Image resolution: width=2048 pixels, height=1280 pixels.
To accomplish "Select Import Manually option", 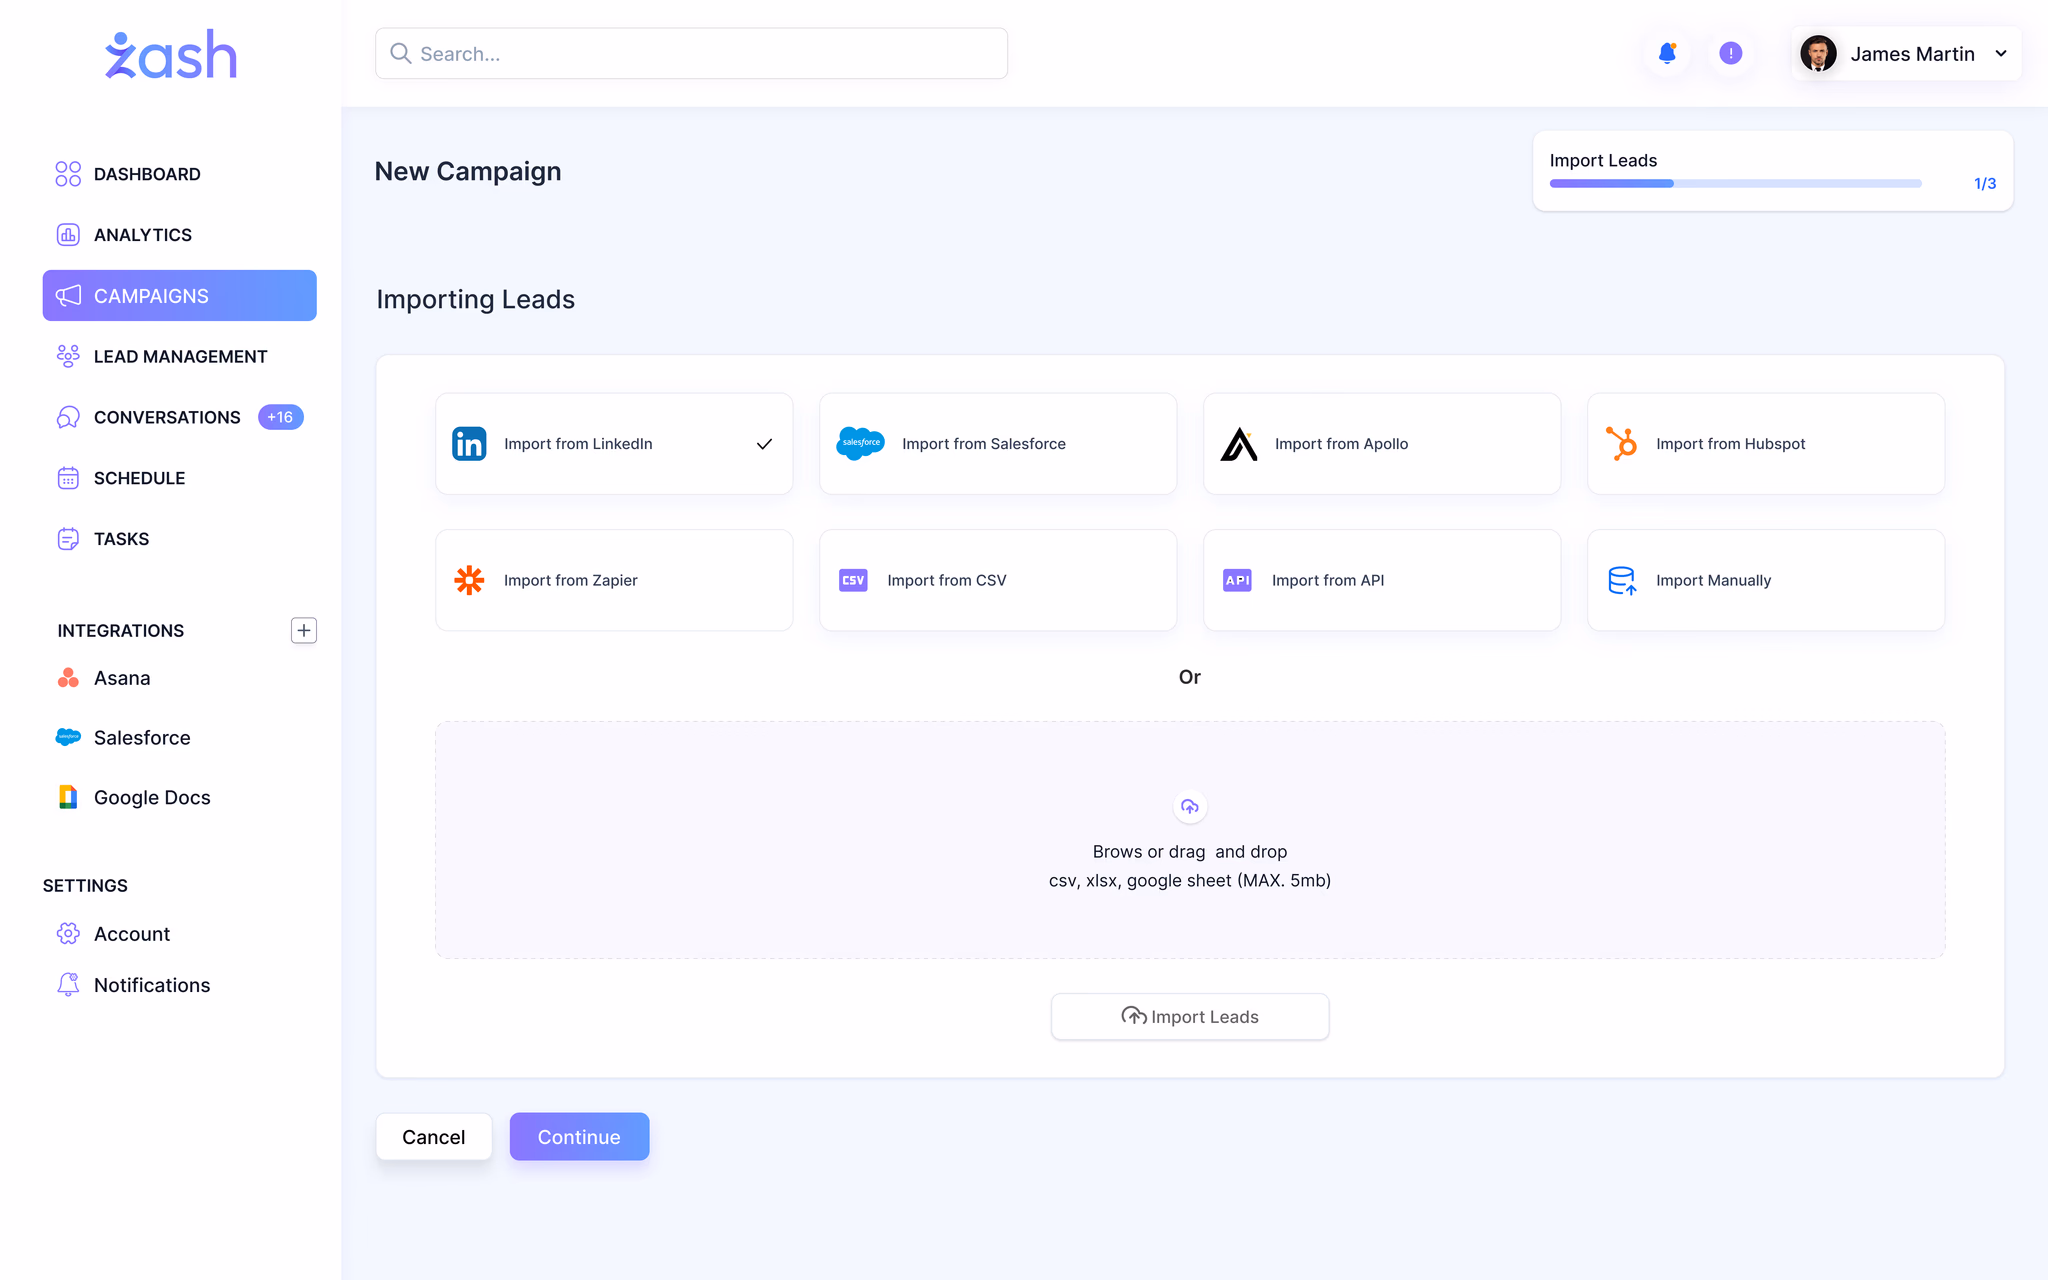I will [1766, 580].
